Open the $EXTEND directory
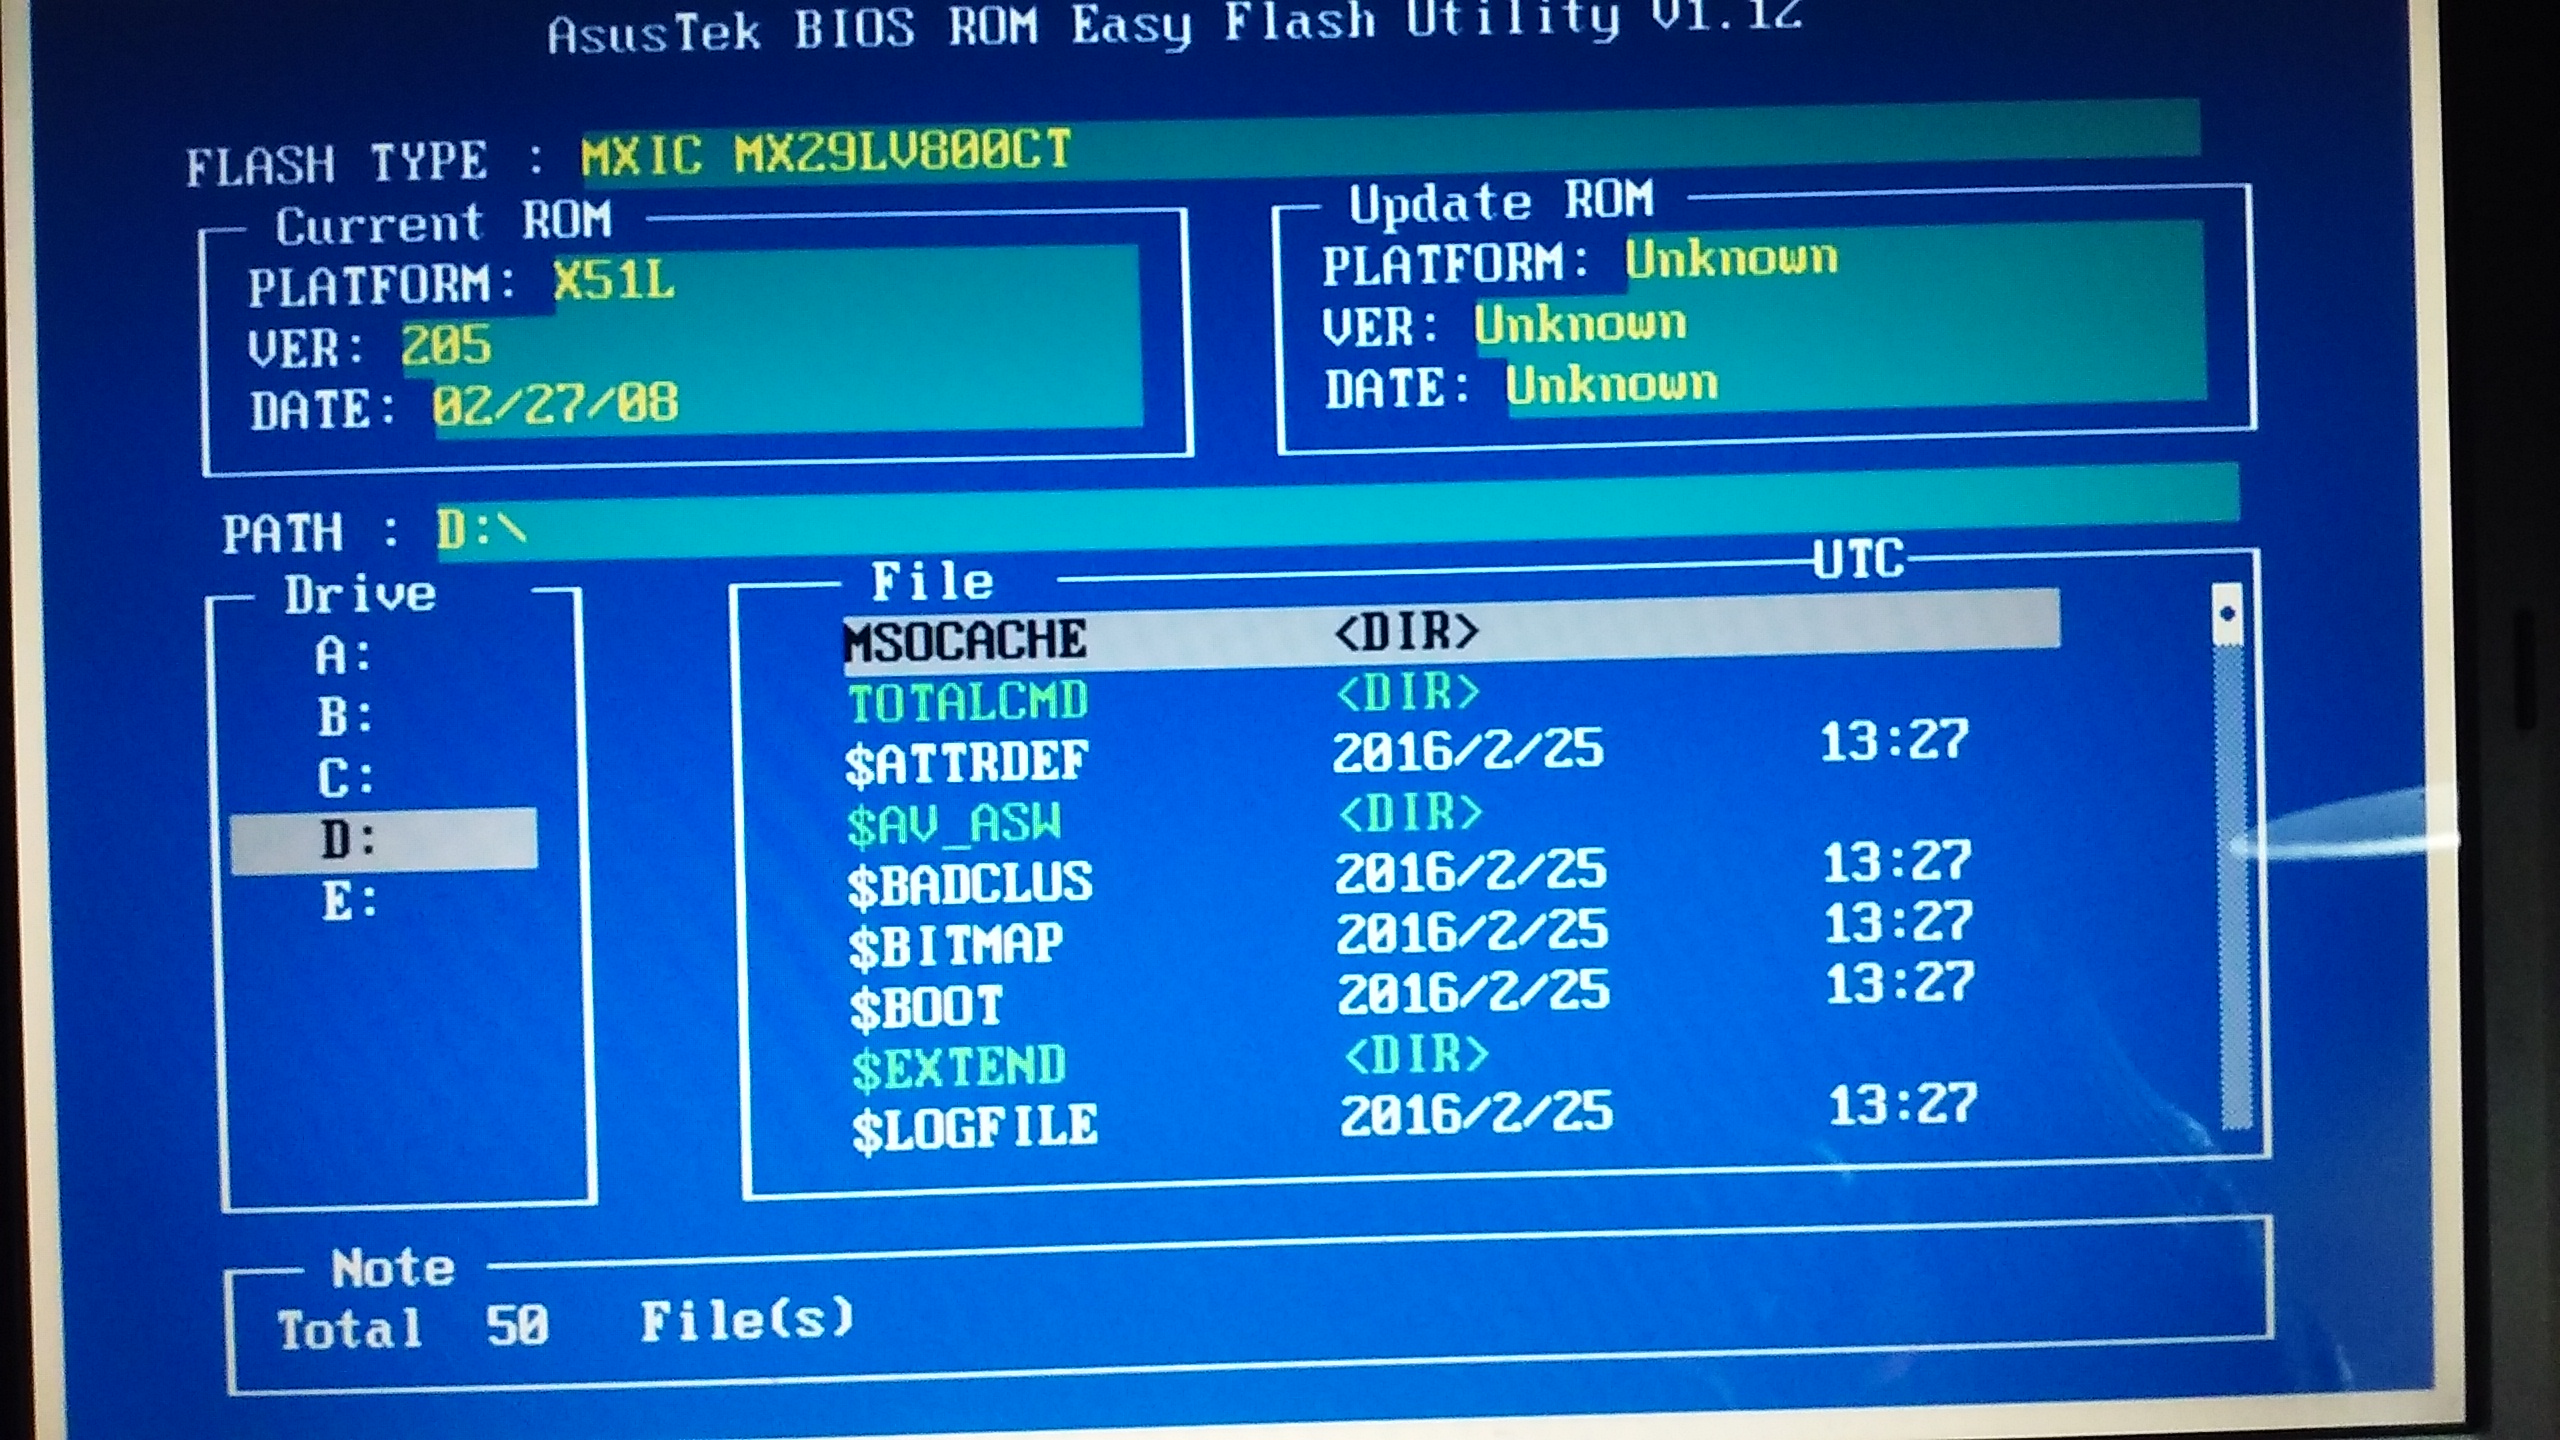2560x1440 pixels. pyautogui.click(x=959, y=1067)
